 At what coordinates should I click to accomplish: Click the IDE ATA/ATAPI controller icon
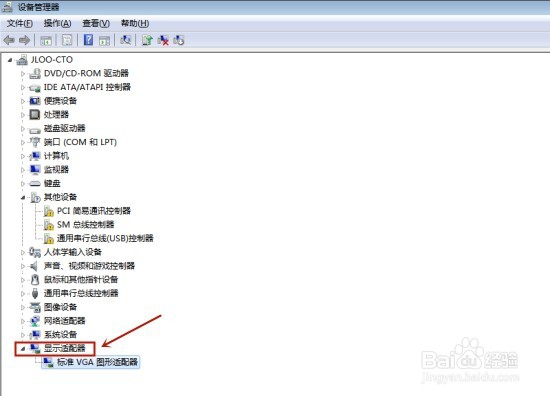pyautogui.click(x=35, y=87)
